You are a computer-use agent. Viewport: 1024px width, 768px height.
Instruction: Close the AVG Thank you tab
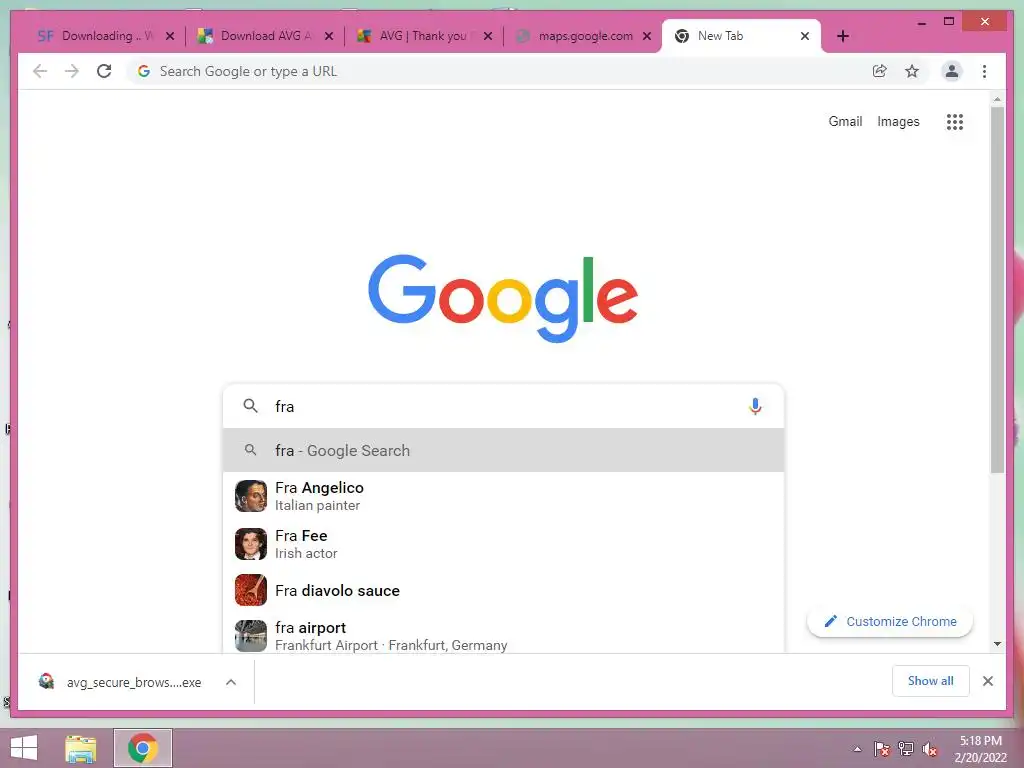pos(488,36)
